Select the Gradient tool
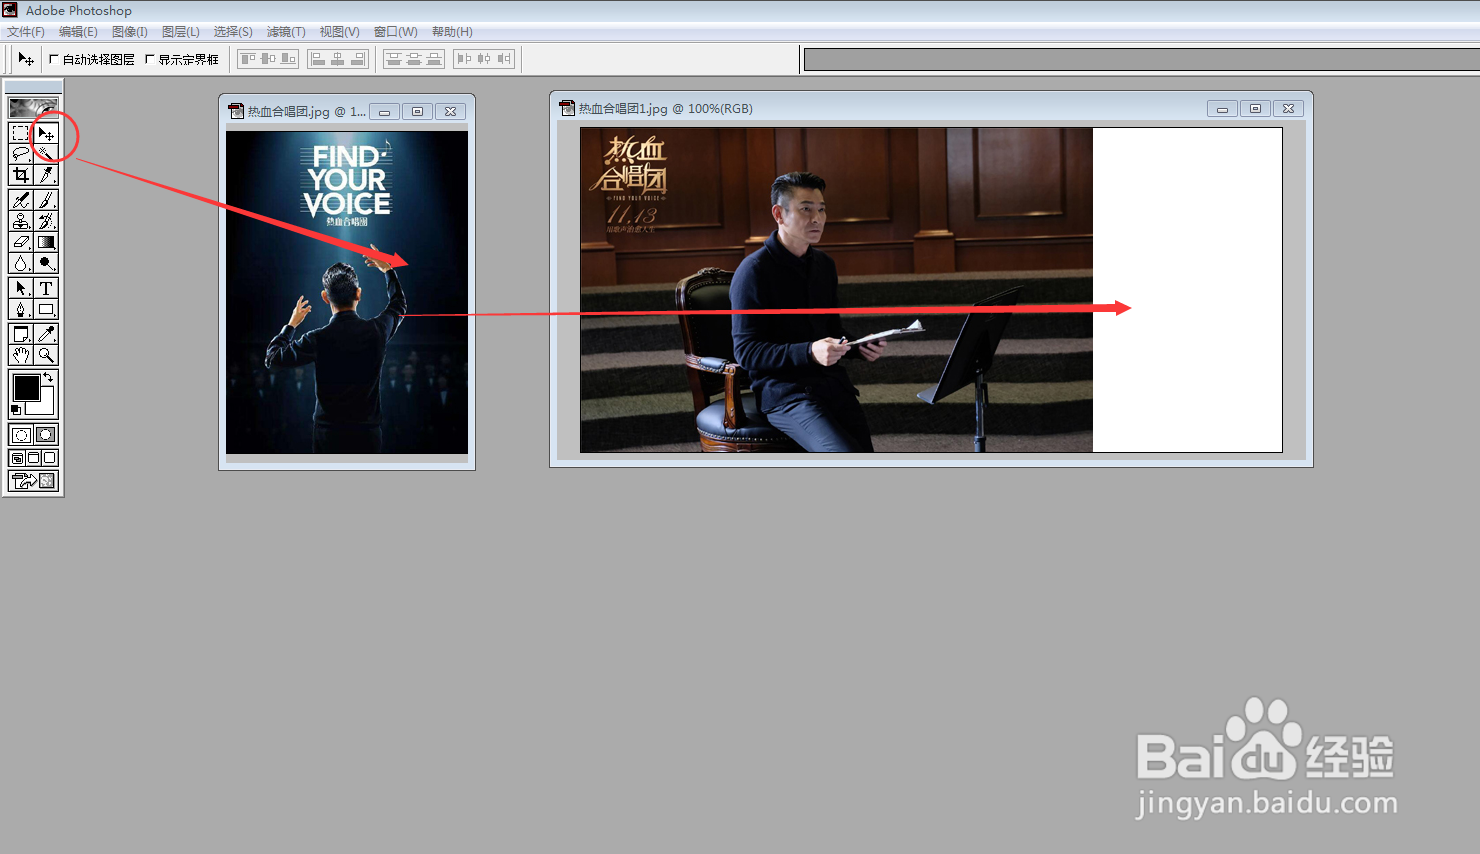1480x854 pixels. coord(46,242)
